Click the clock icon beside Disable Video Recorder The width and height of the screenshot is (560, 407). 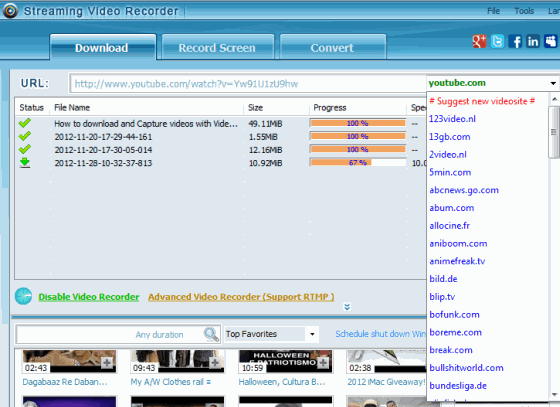pyautogui.click(x=24, y=296)
